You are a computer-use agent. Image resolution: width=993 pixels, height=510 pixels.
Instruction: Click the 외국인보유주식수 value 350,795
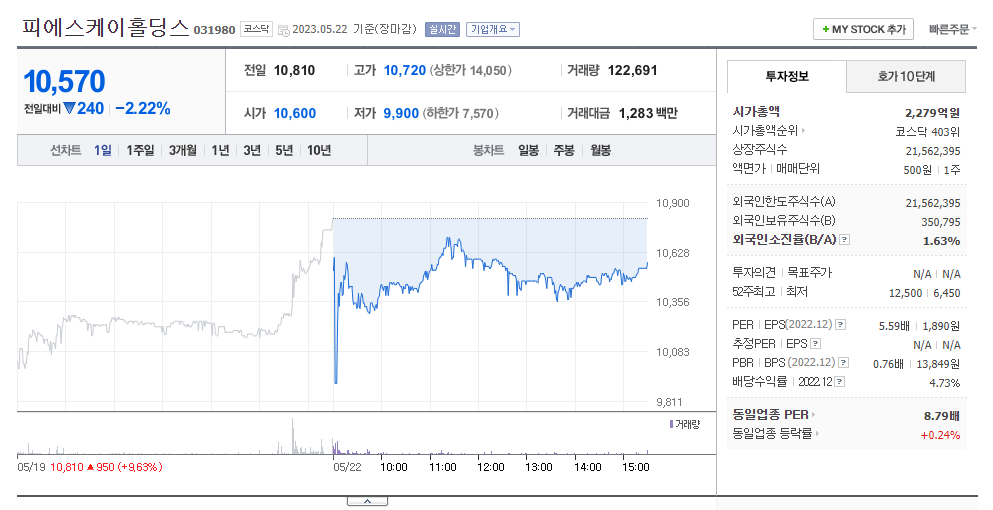tap(940, 222)
